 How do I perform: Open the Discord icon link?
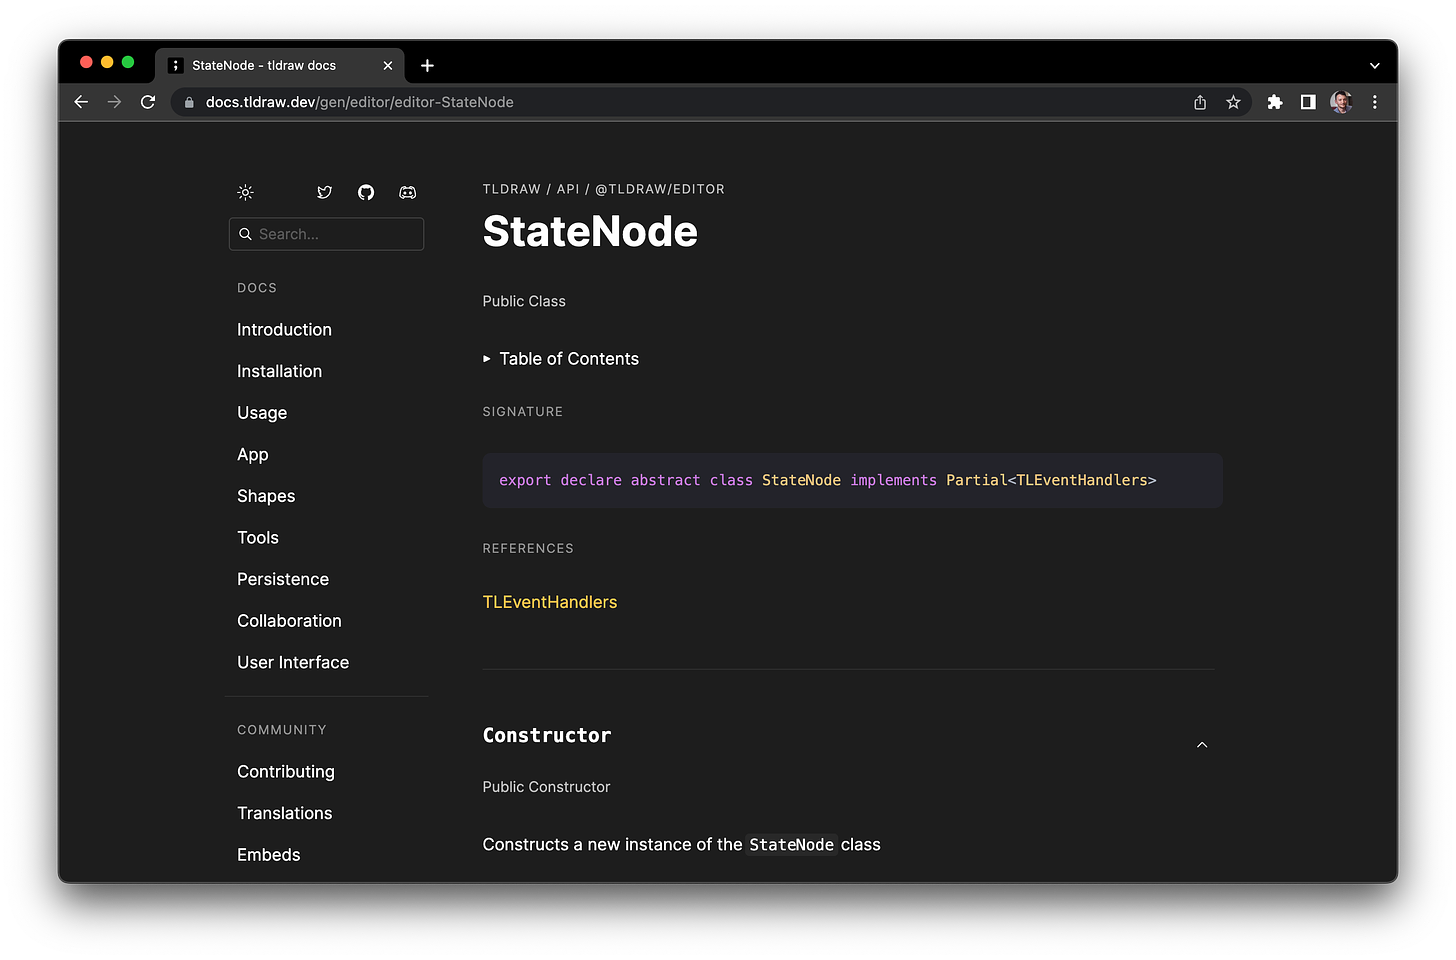point(407,192)
